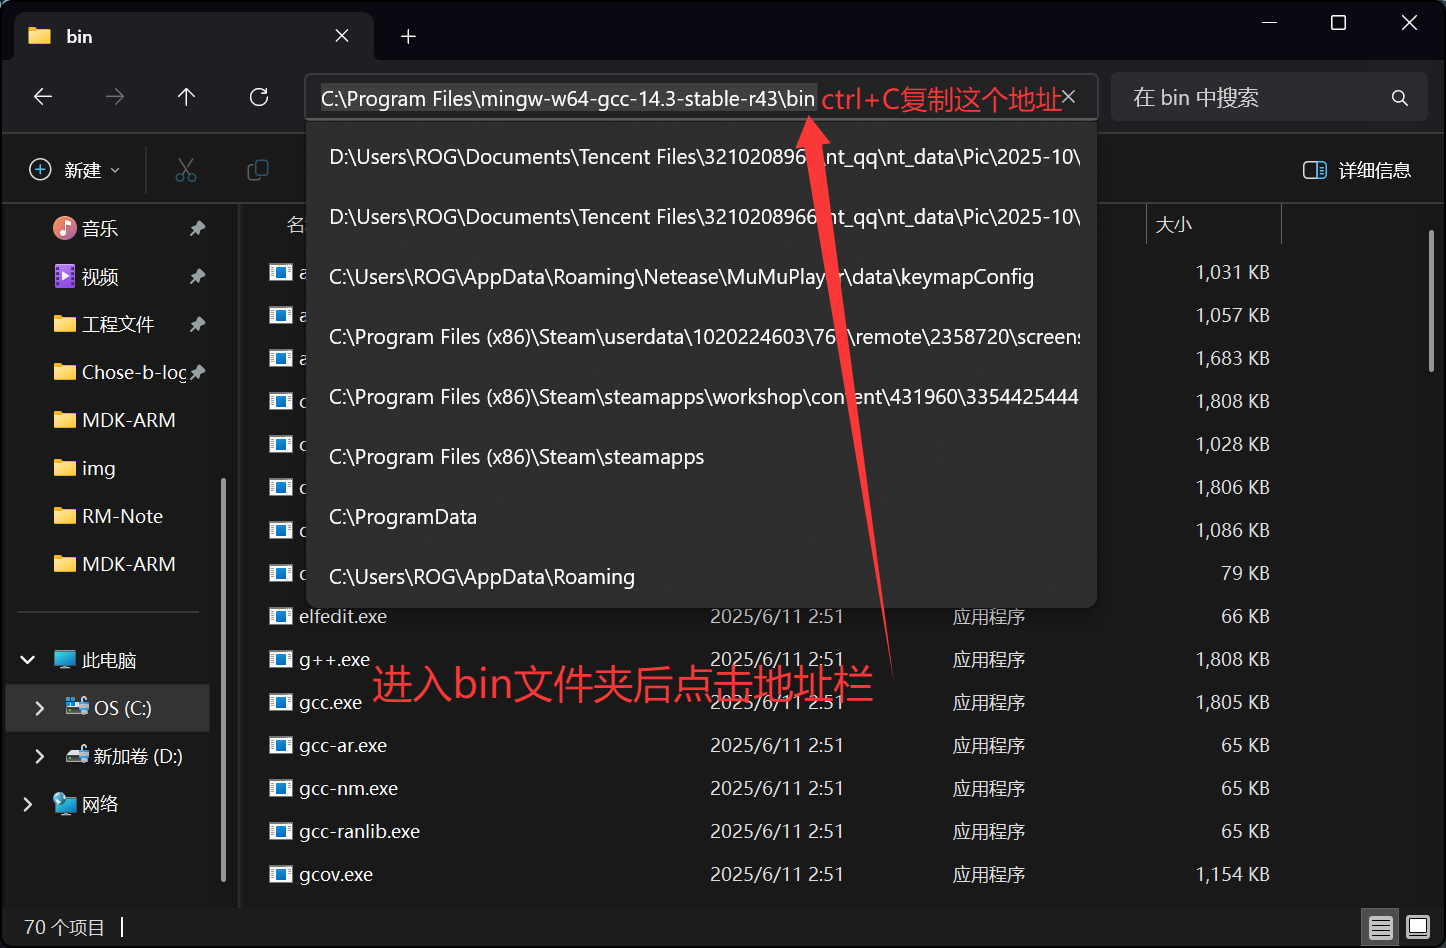
Task: Expand the OS (C:) drive tree
Action: [x=40, y=708]
